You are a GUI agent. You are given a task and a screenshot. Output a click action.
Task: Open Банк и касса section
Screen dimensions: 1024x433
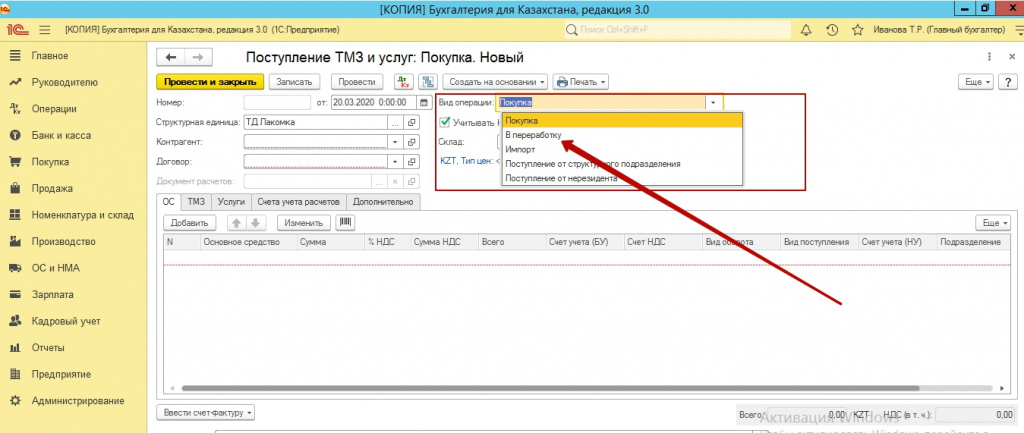(61, 135)
